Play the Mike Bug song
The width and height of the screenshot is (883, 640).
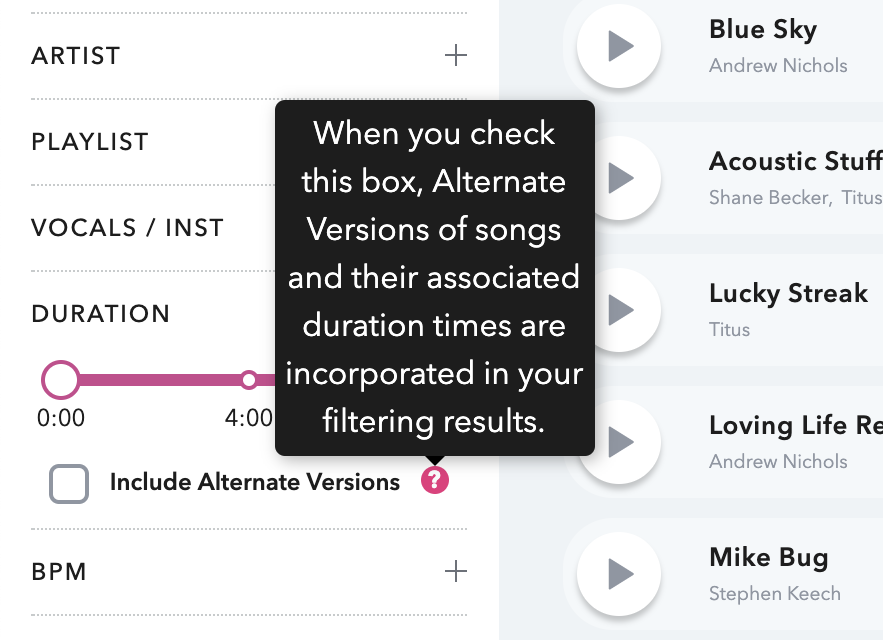coord(619,573)
